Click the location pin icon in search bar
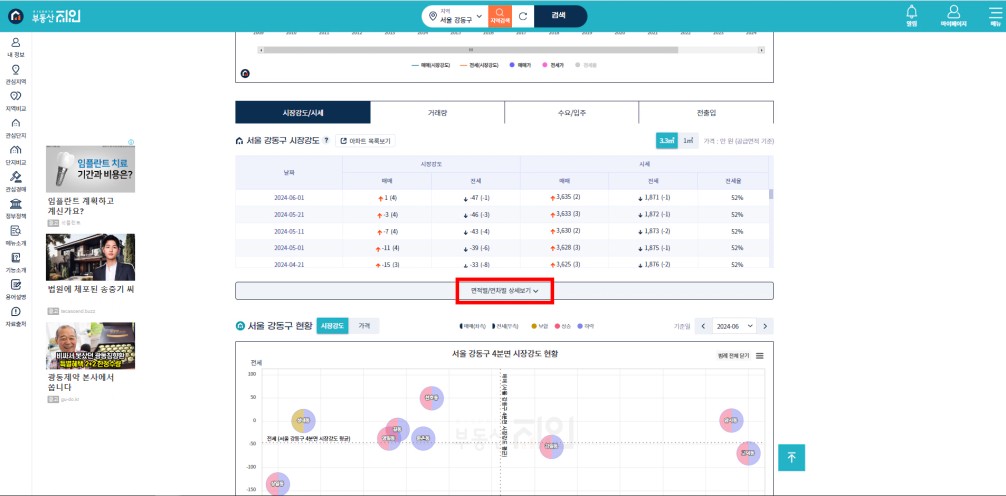Image resolution: width=1006 pixels, height=496 pixels. pyautogui.click(x=432, y=16)
